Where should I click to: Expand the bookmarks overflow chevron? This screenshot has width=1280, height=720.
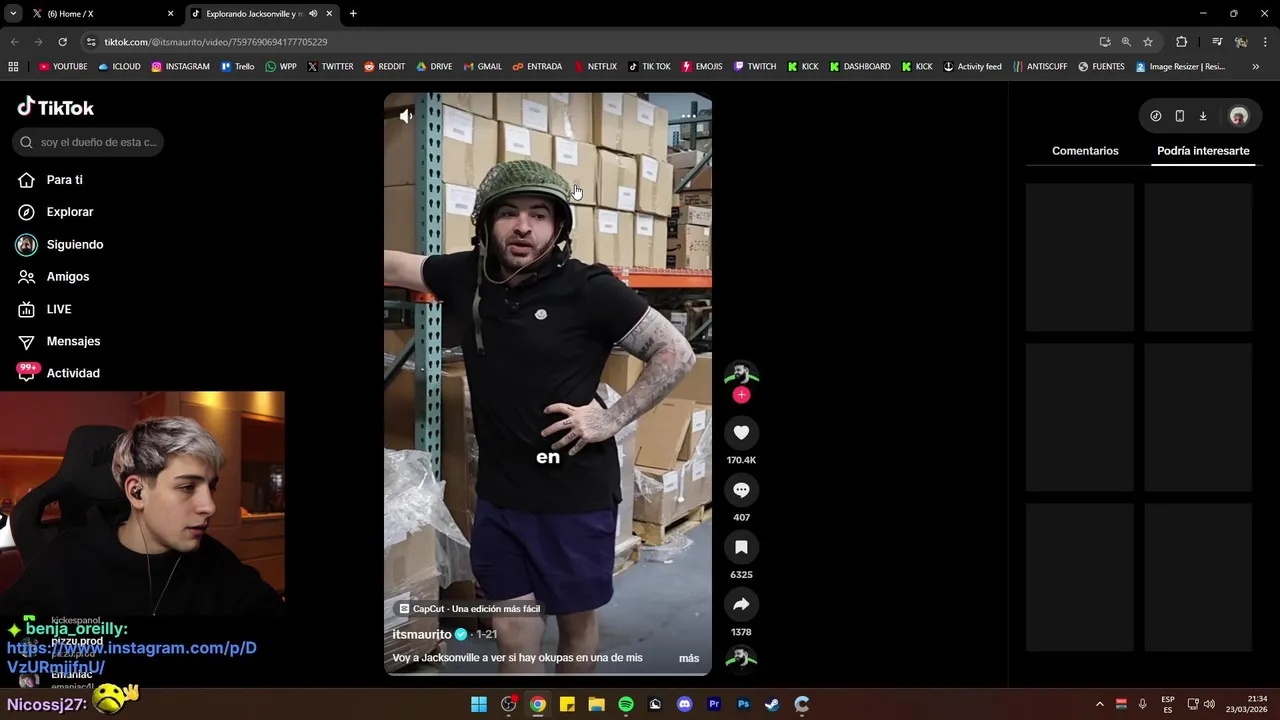point(1256,67)
